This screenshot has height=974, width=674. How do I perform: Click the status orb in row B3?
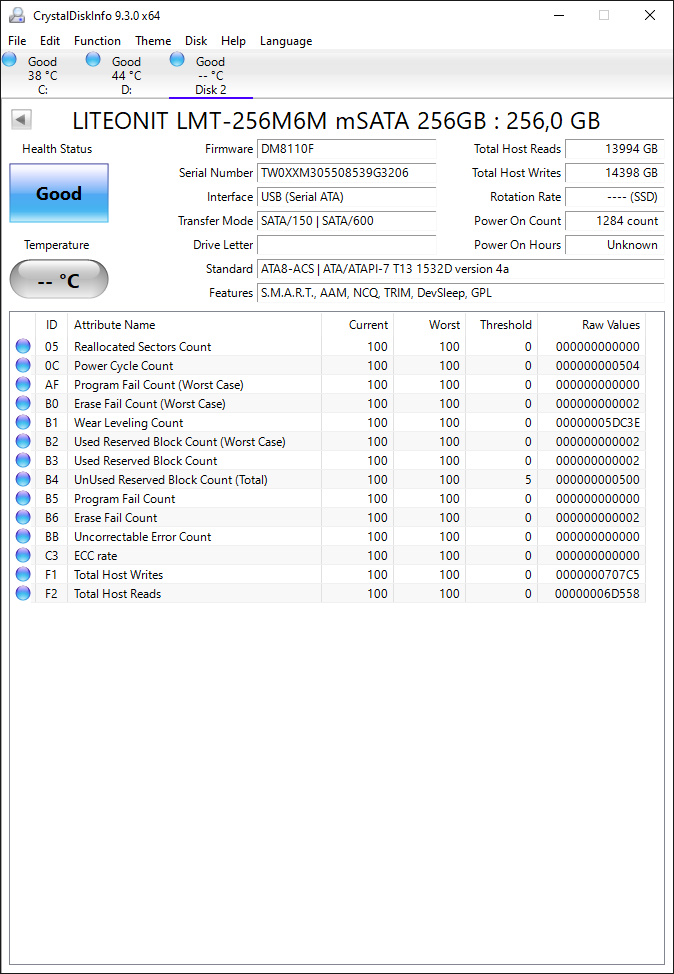click(x=23, y=460)
